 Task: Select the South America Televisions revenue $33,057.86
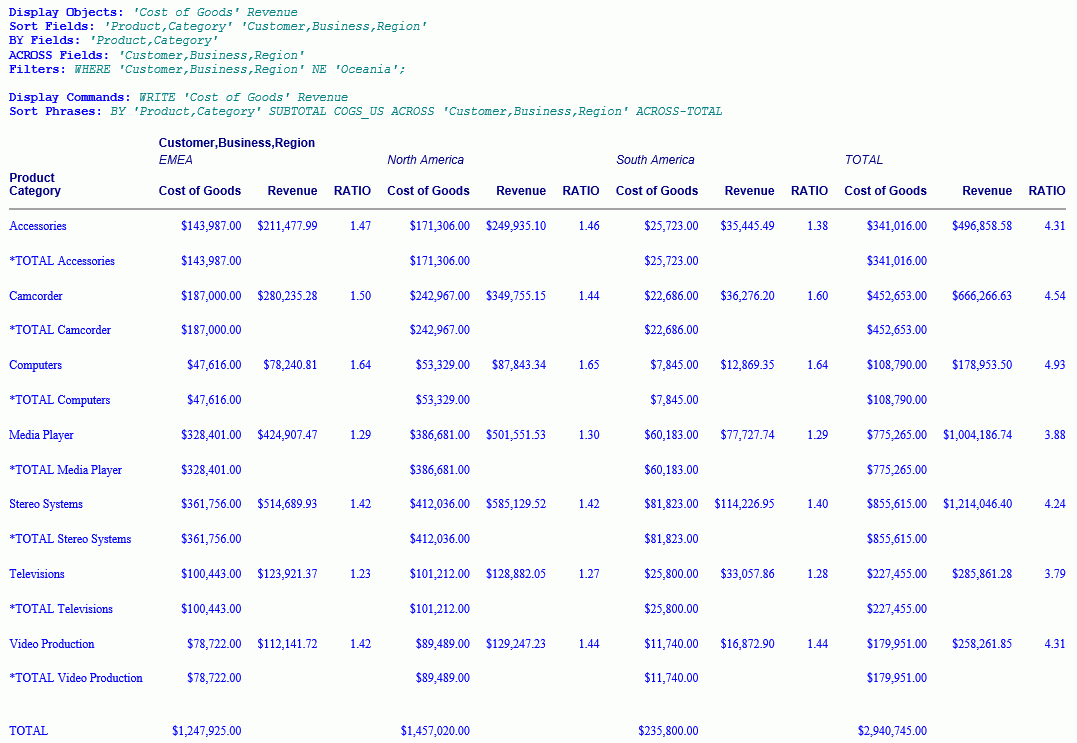click(x=747, y=574)
